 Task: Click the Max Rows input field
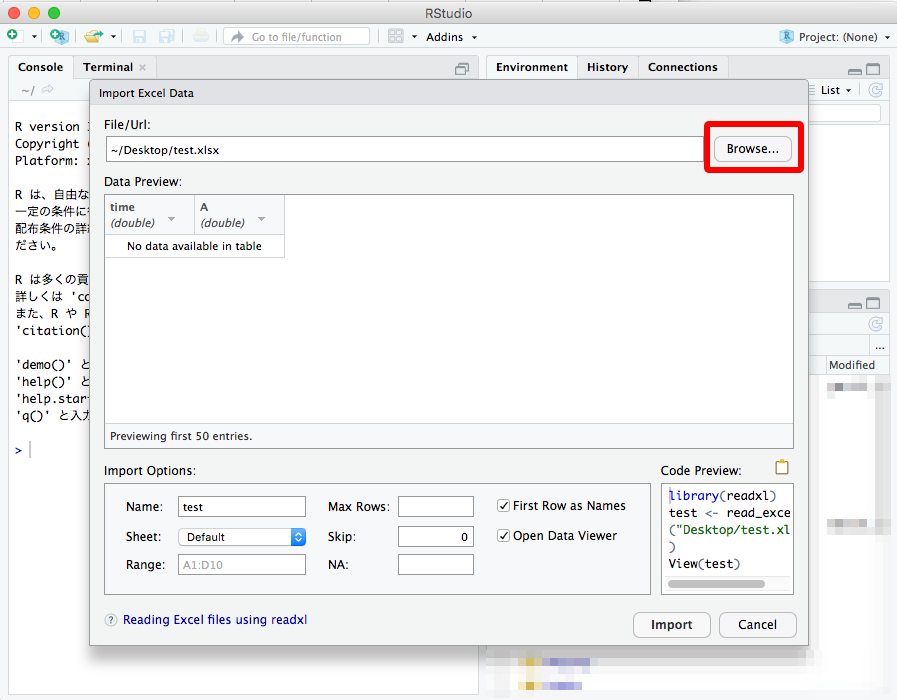click(x=436, y=507)
